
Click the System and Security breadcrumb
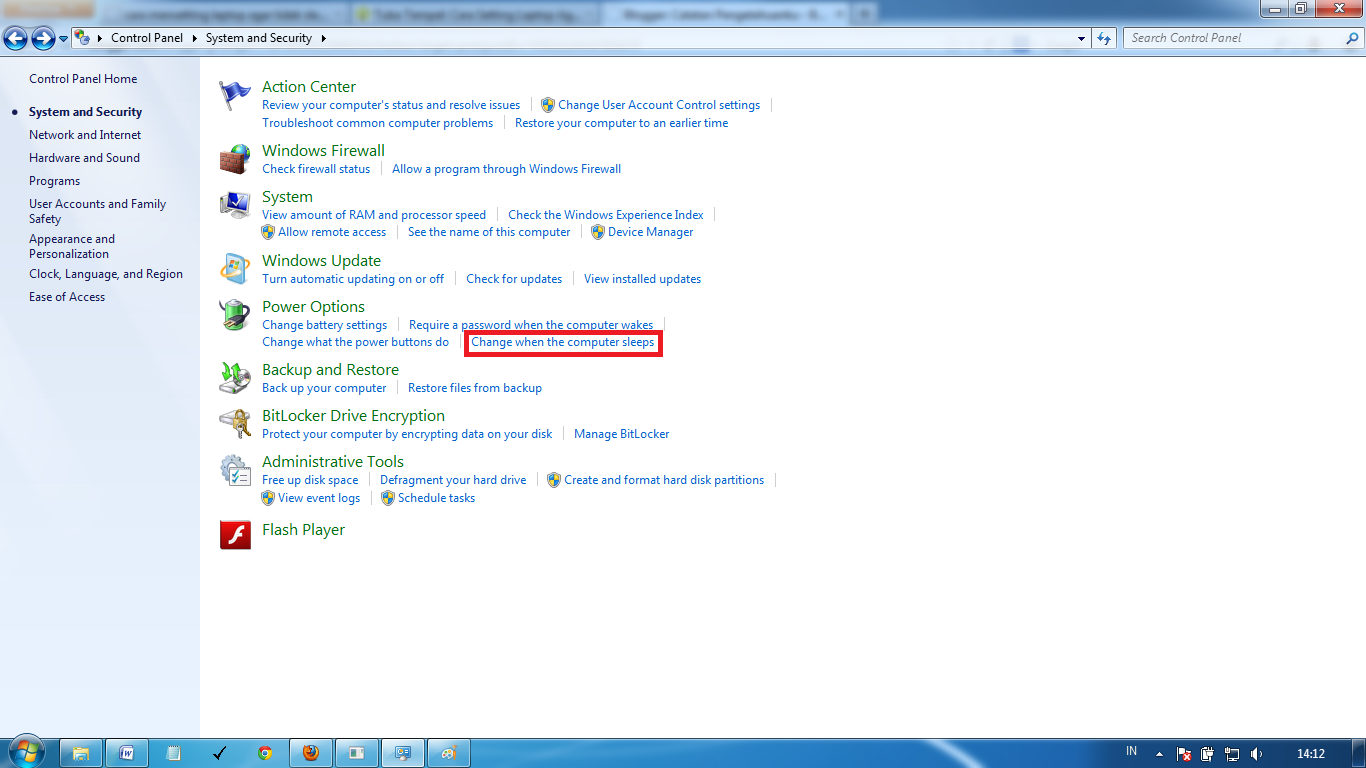(x=259, y=38)
